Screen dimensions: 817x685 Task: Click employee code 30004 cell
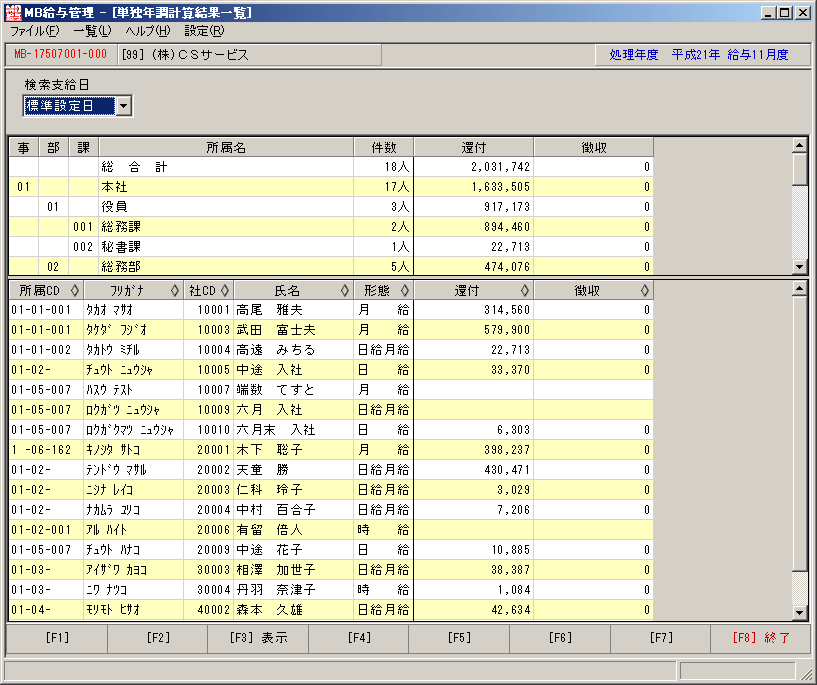[209, 590]
